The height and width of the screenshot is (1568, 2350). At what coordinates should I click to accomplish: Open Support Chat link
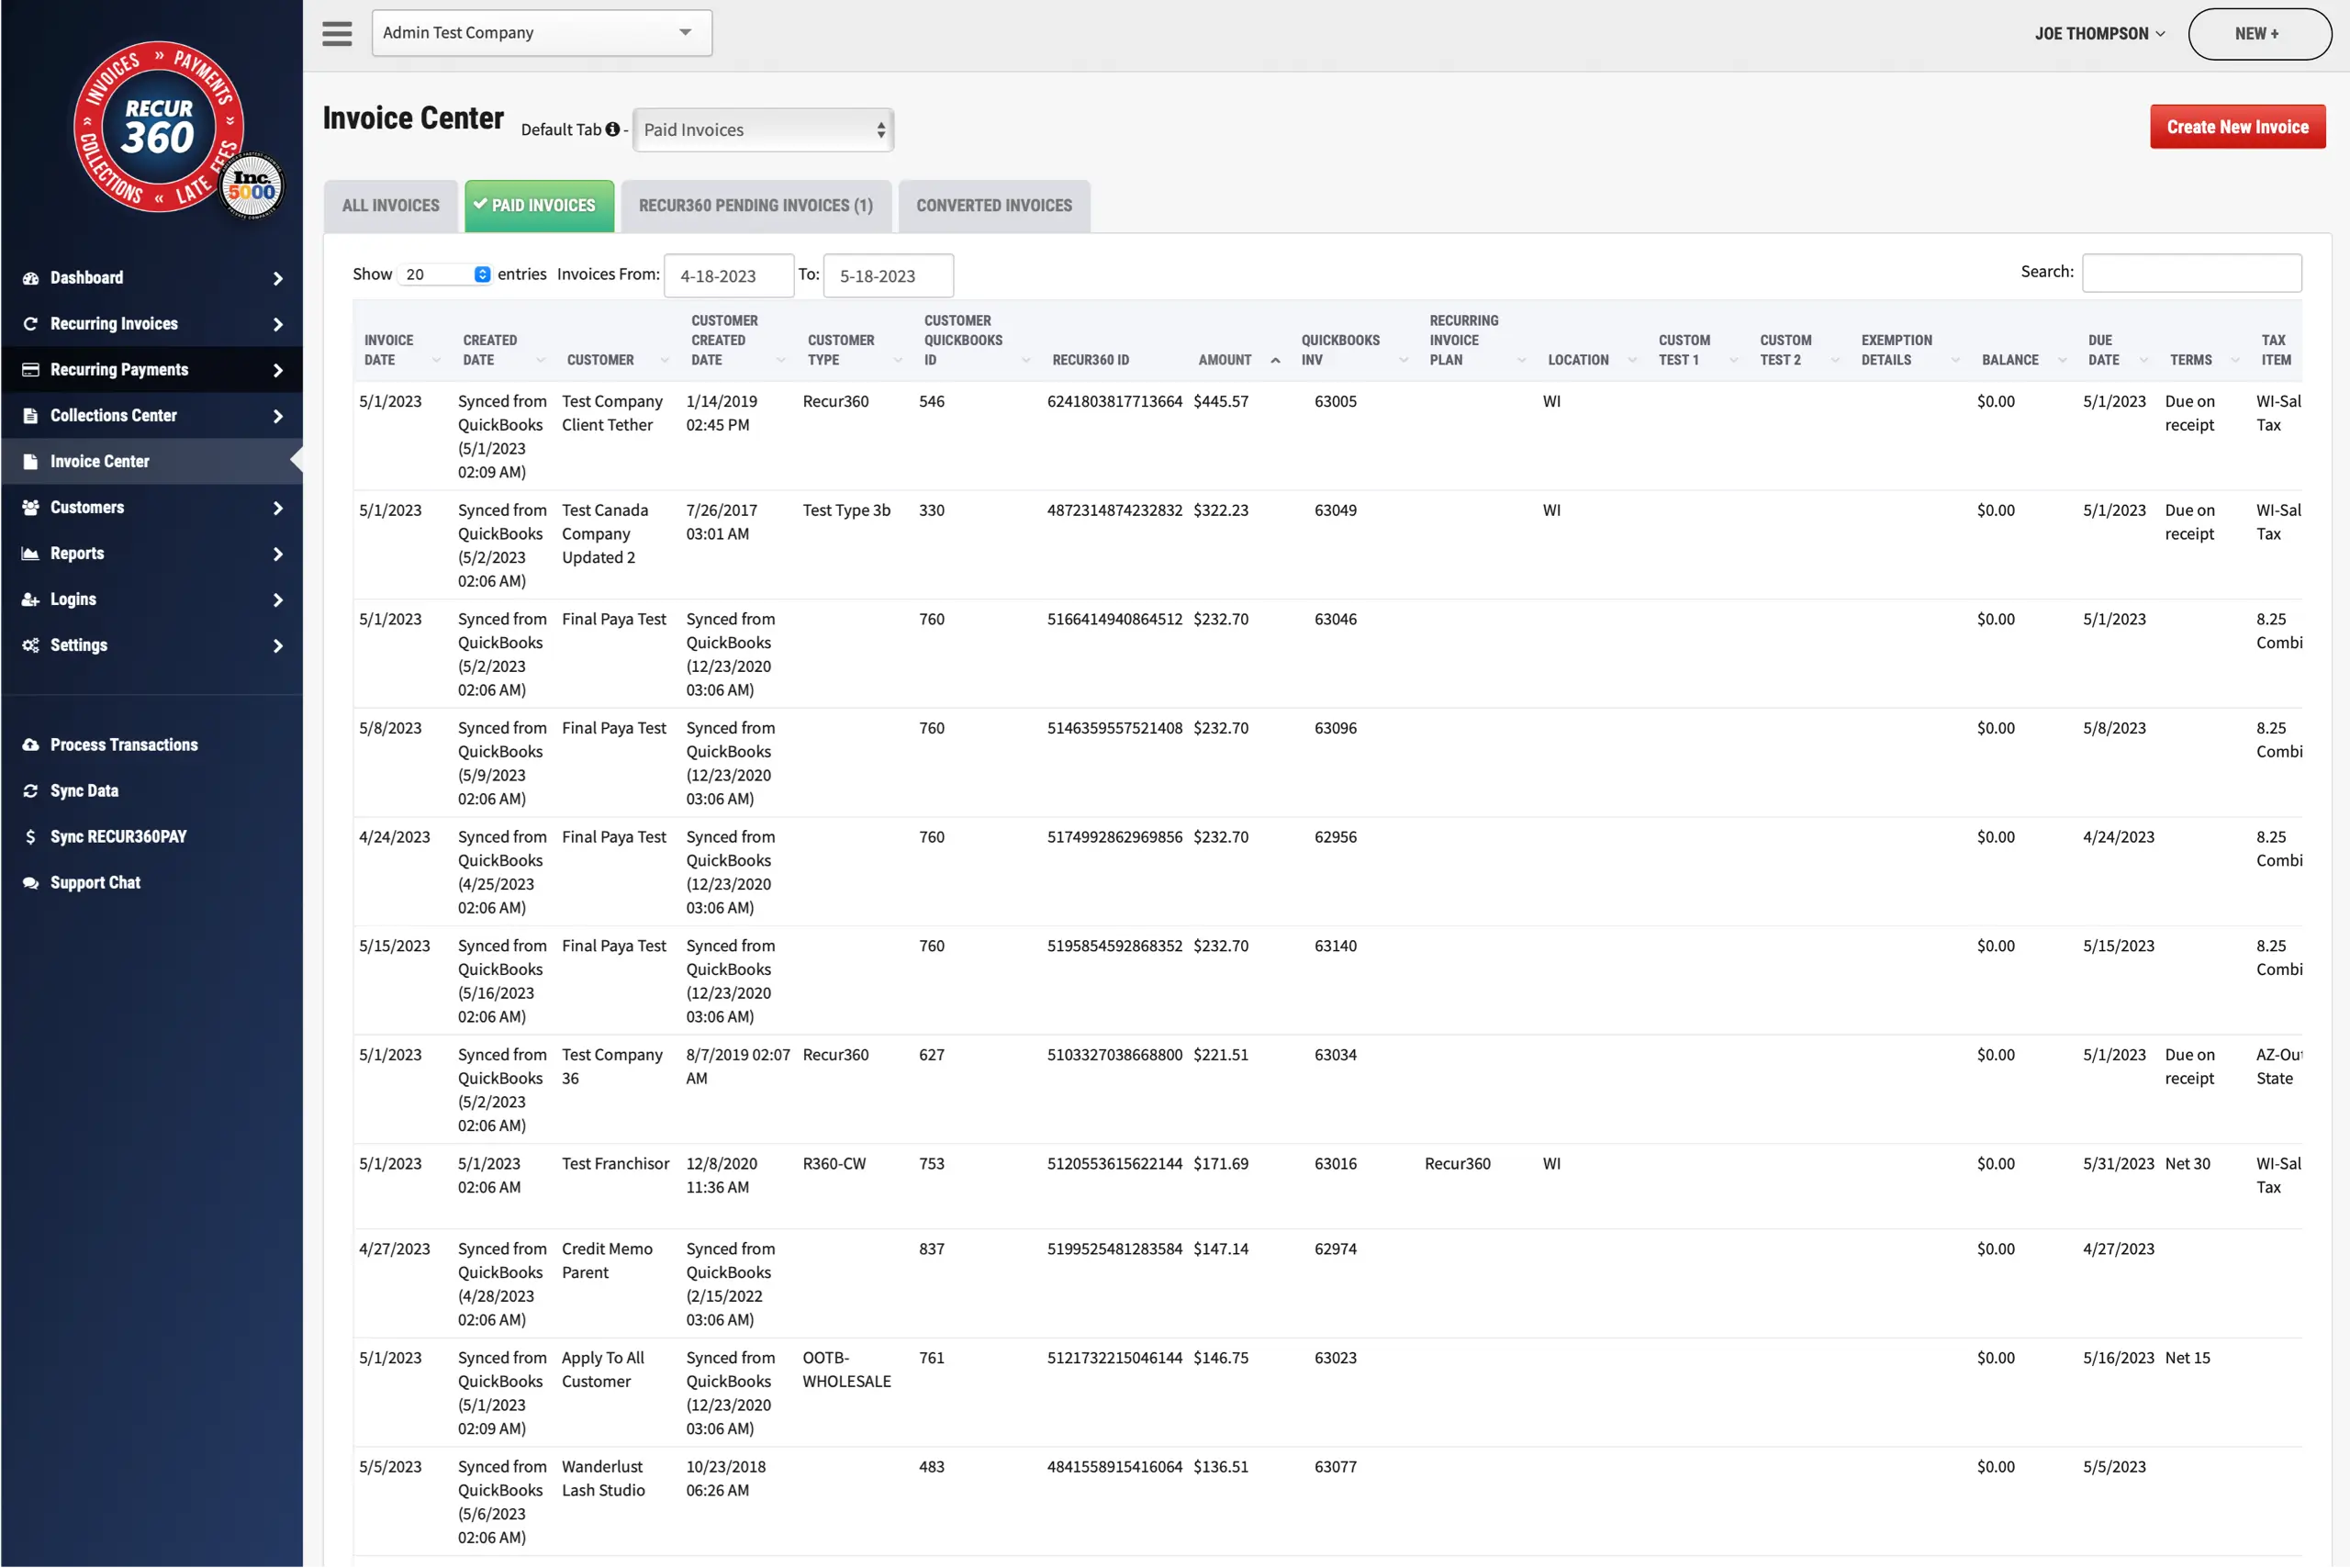pos(95,883)
